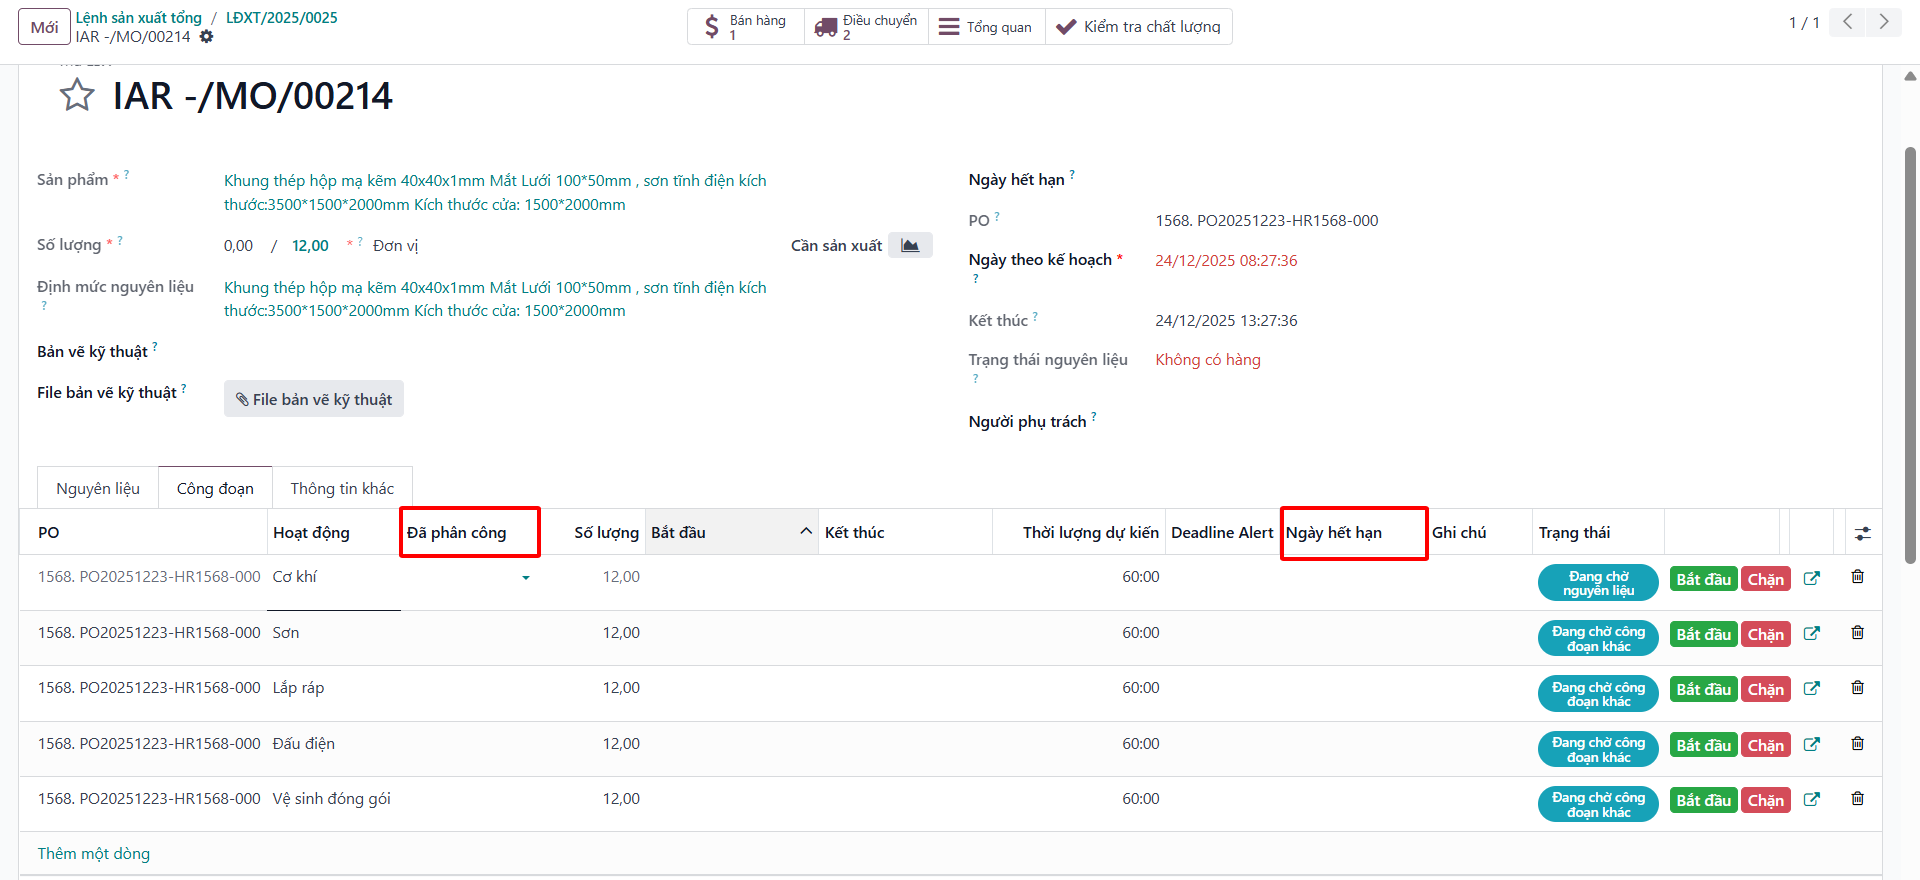The image size is (1920, 880).
Task: Click the Mới button to create new record
Action: point(44,27)
